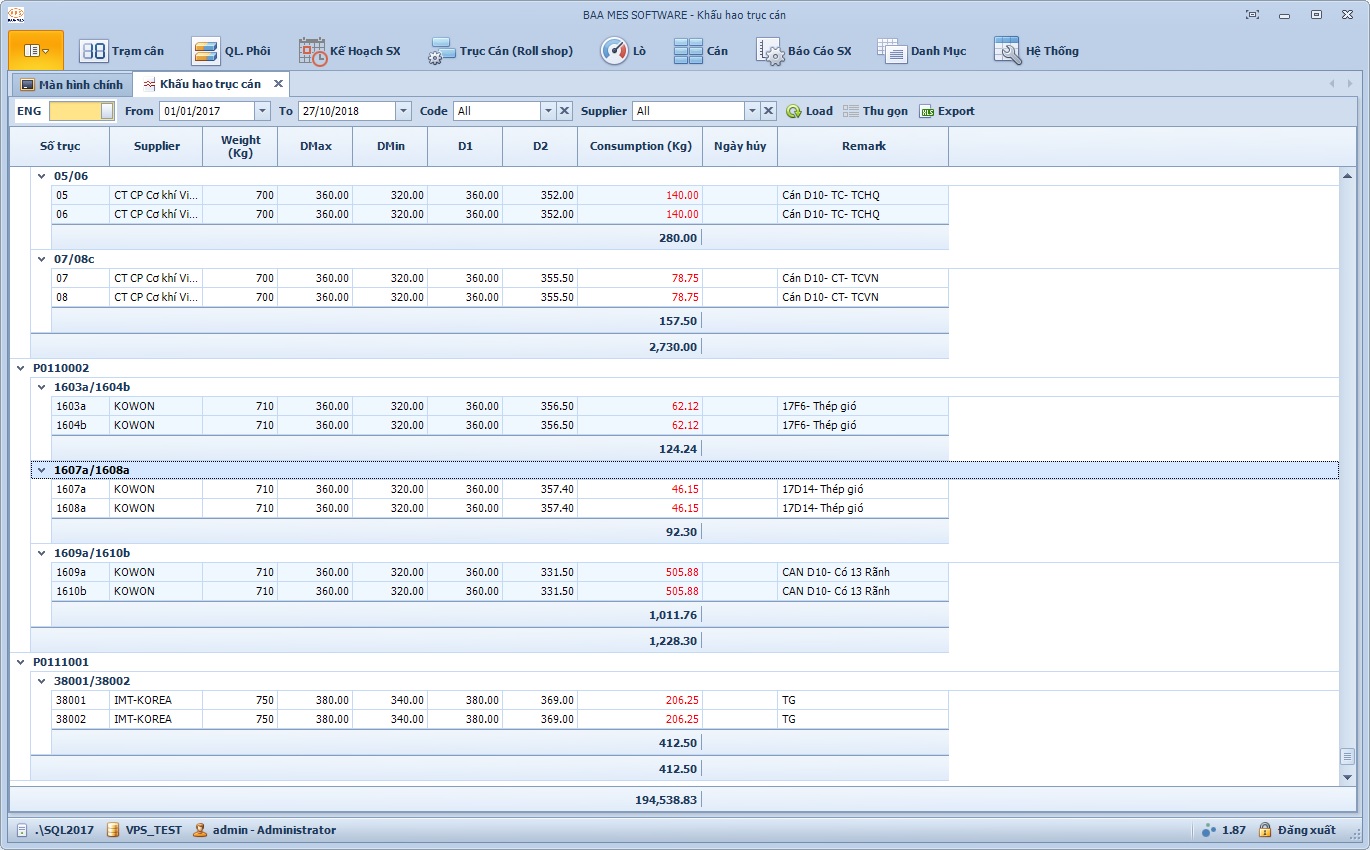1370x850 pixels.
Task: Open the Trạm cân weighing station module
Action: pos(122,51)
